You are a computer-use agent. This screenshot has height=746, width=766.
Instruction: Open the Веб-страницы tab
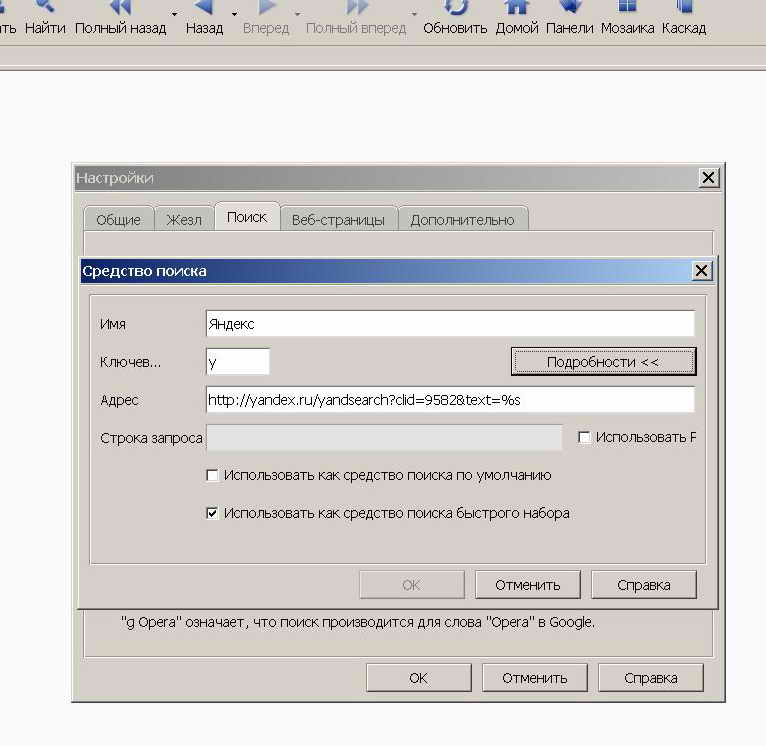pos(338,220)
